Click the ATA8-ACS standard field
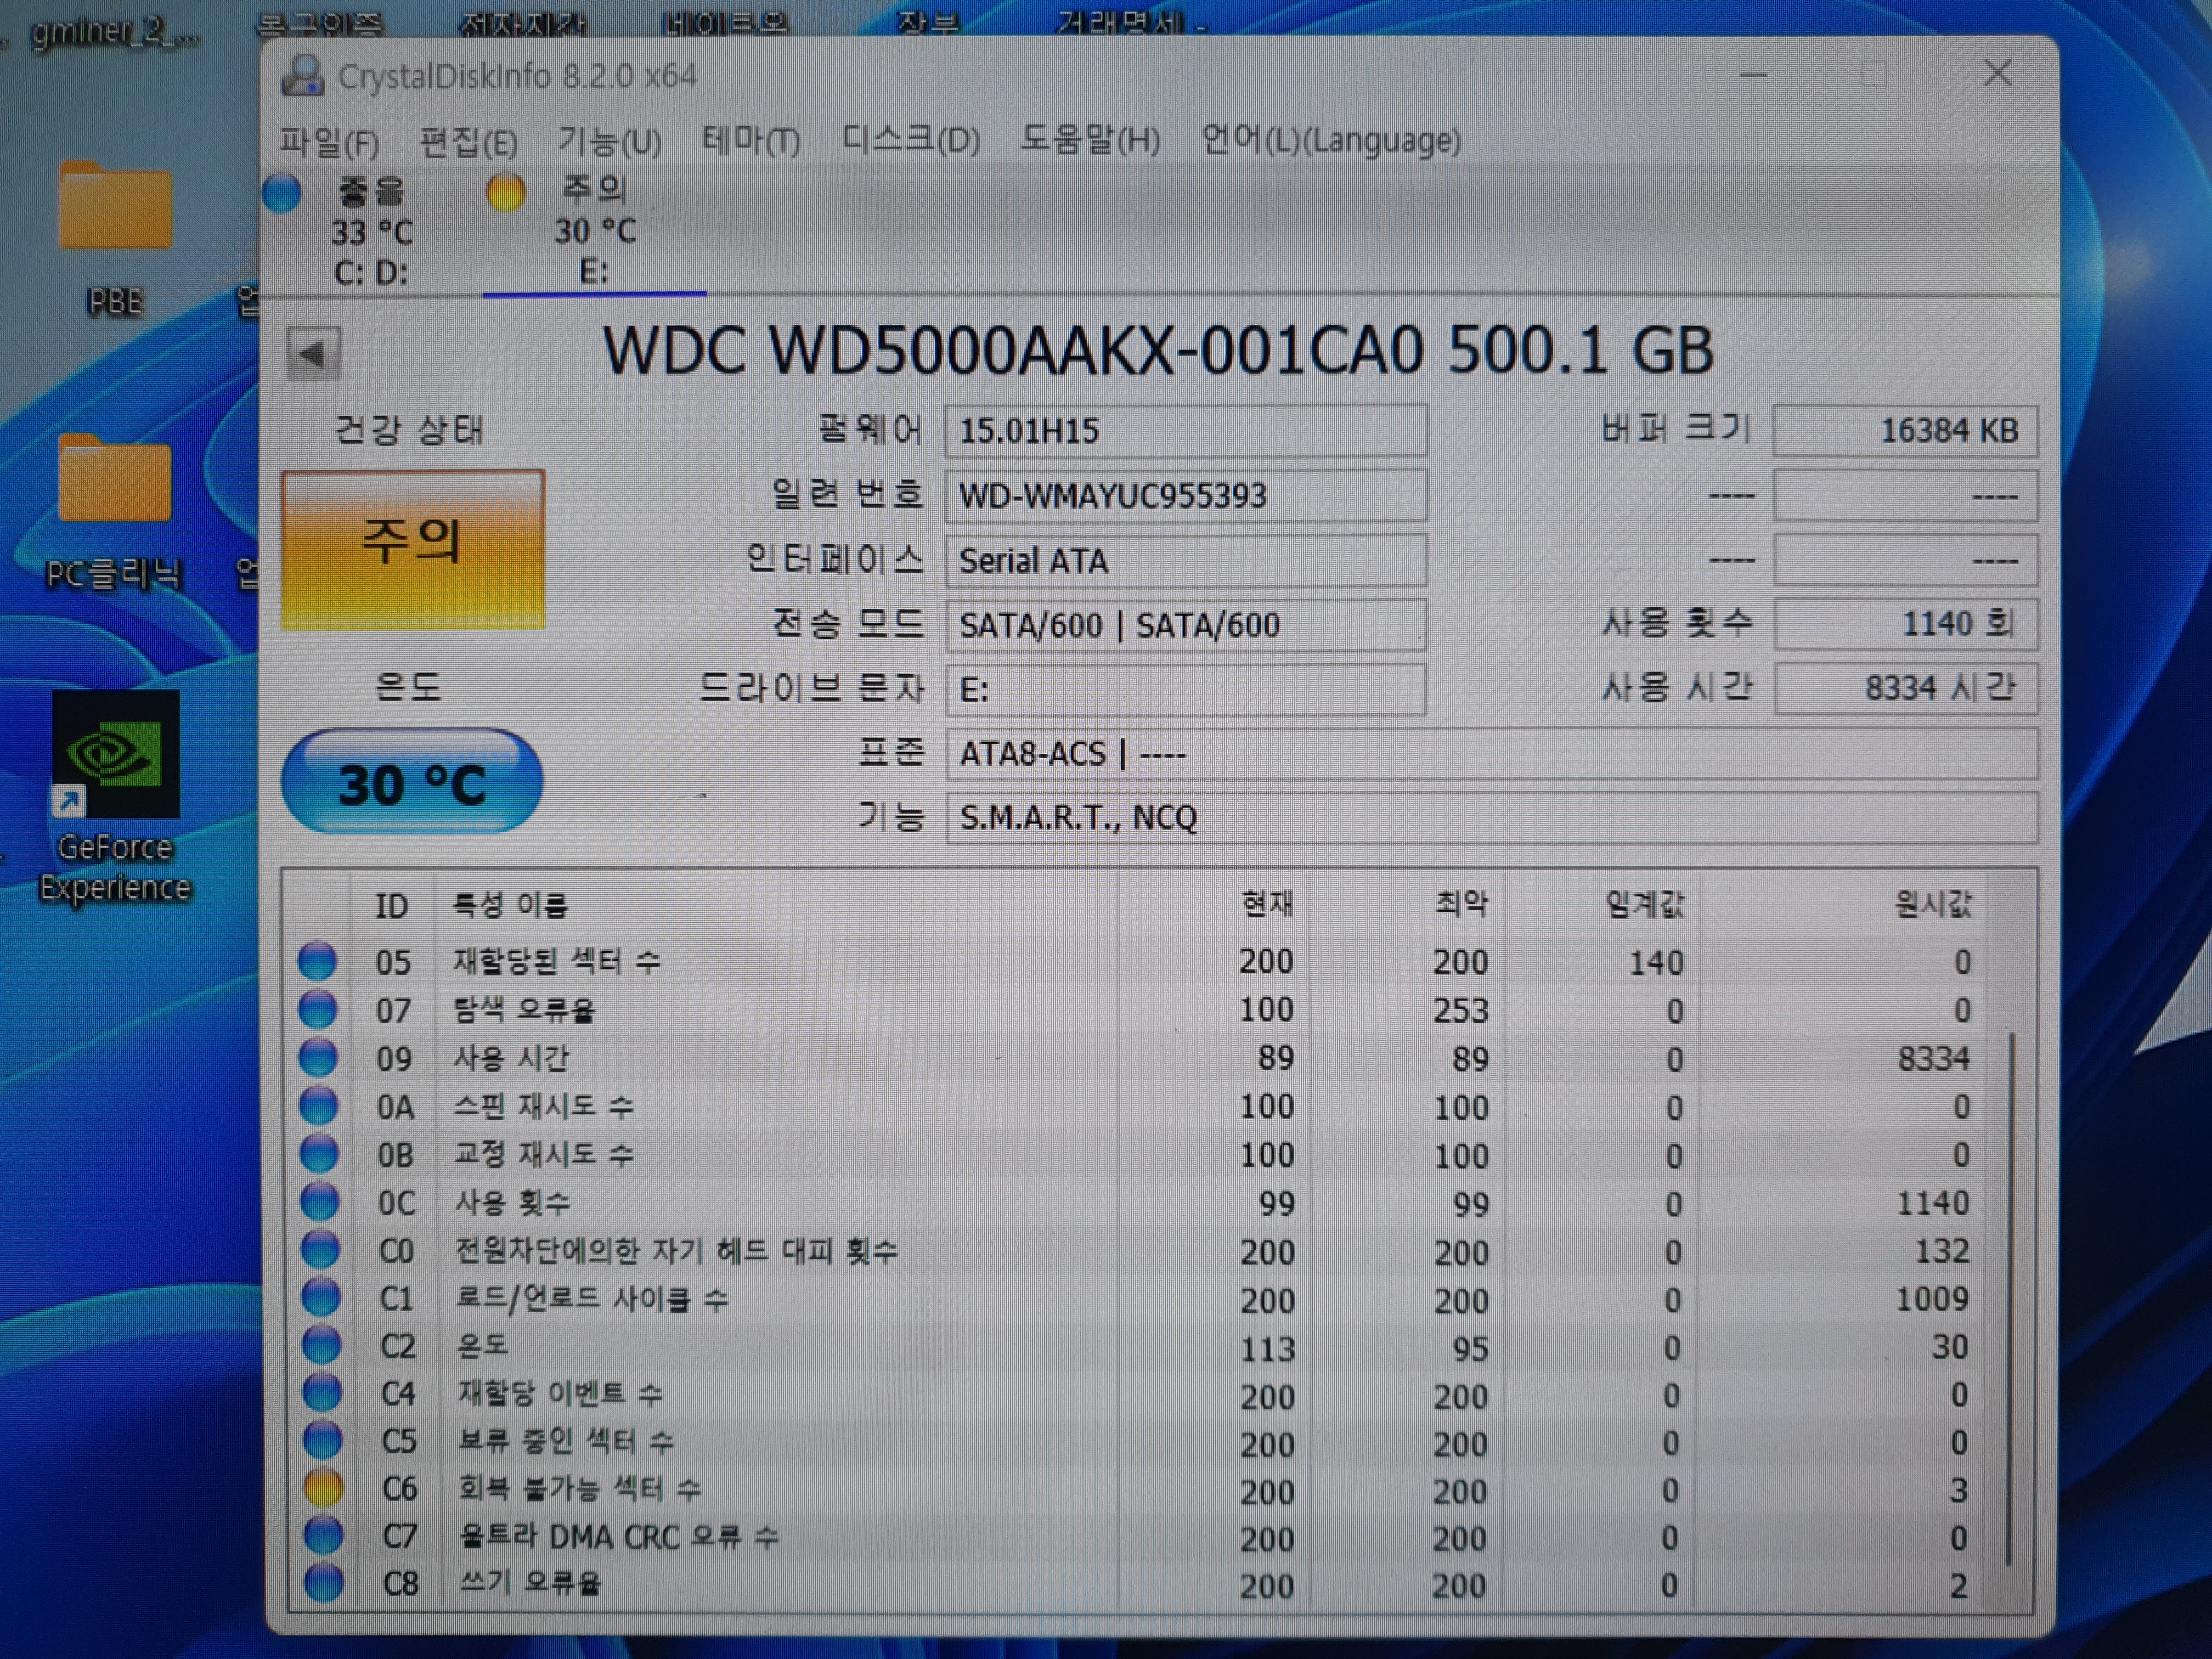The image size is (2212, 1659). click(x=1491, y=753)
